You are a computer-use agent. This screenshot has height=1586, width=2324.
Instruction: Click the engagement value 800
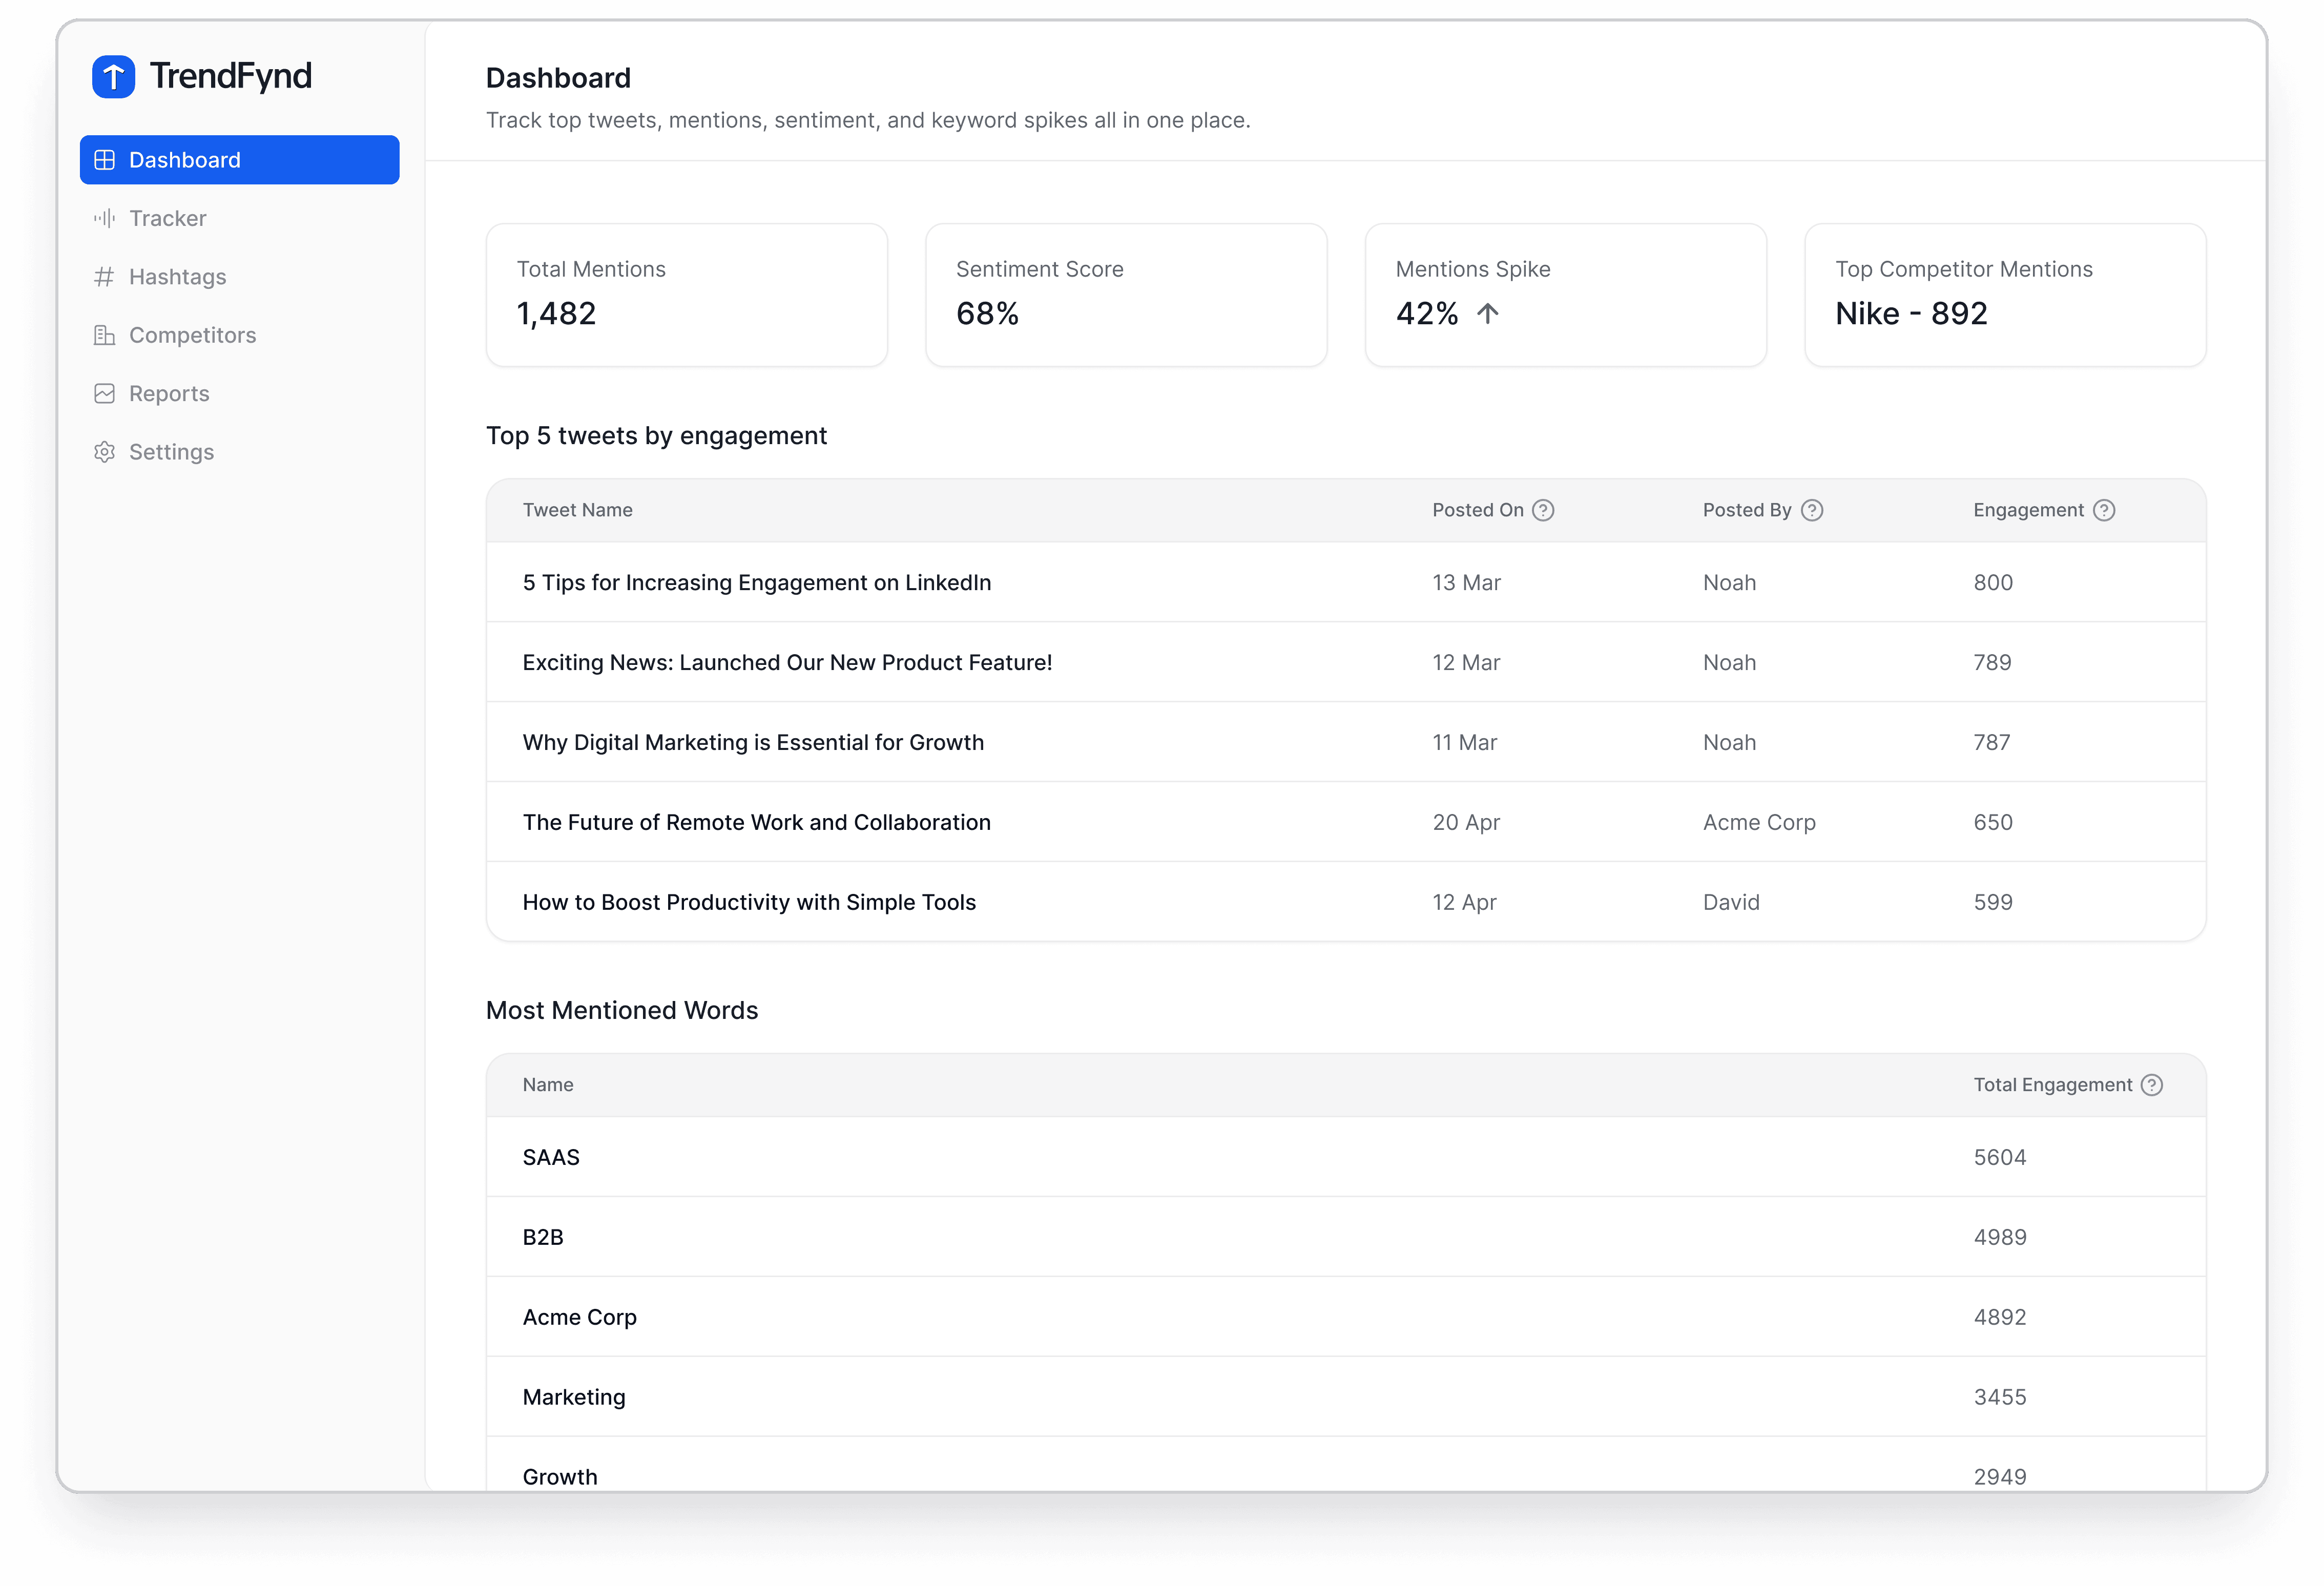pos(1993,583)
